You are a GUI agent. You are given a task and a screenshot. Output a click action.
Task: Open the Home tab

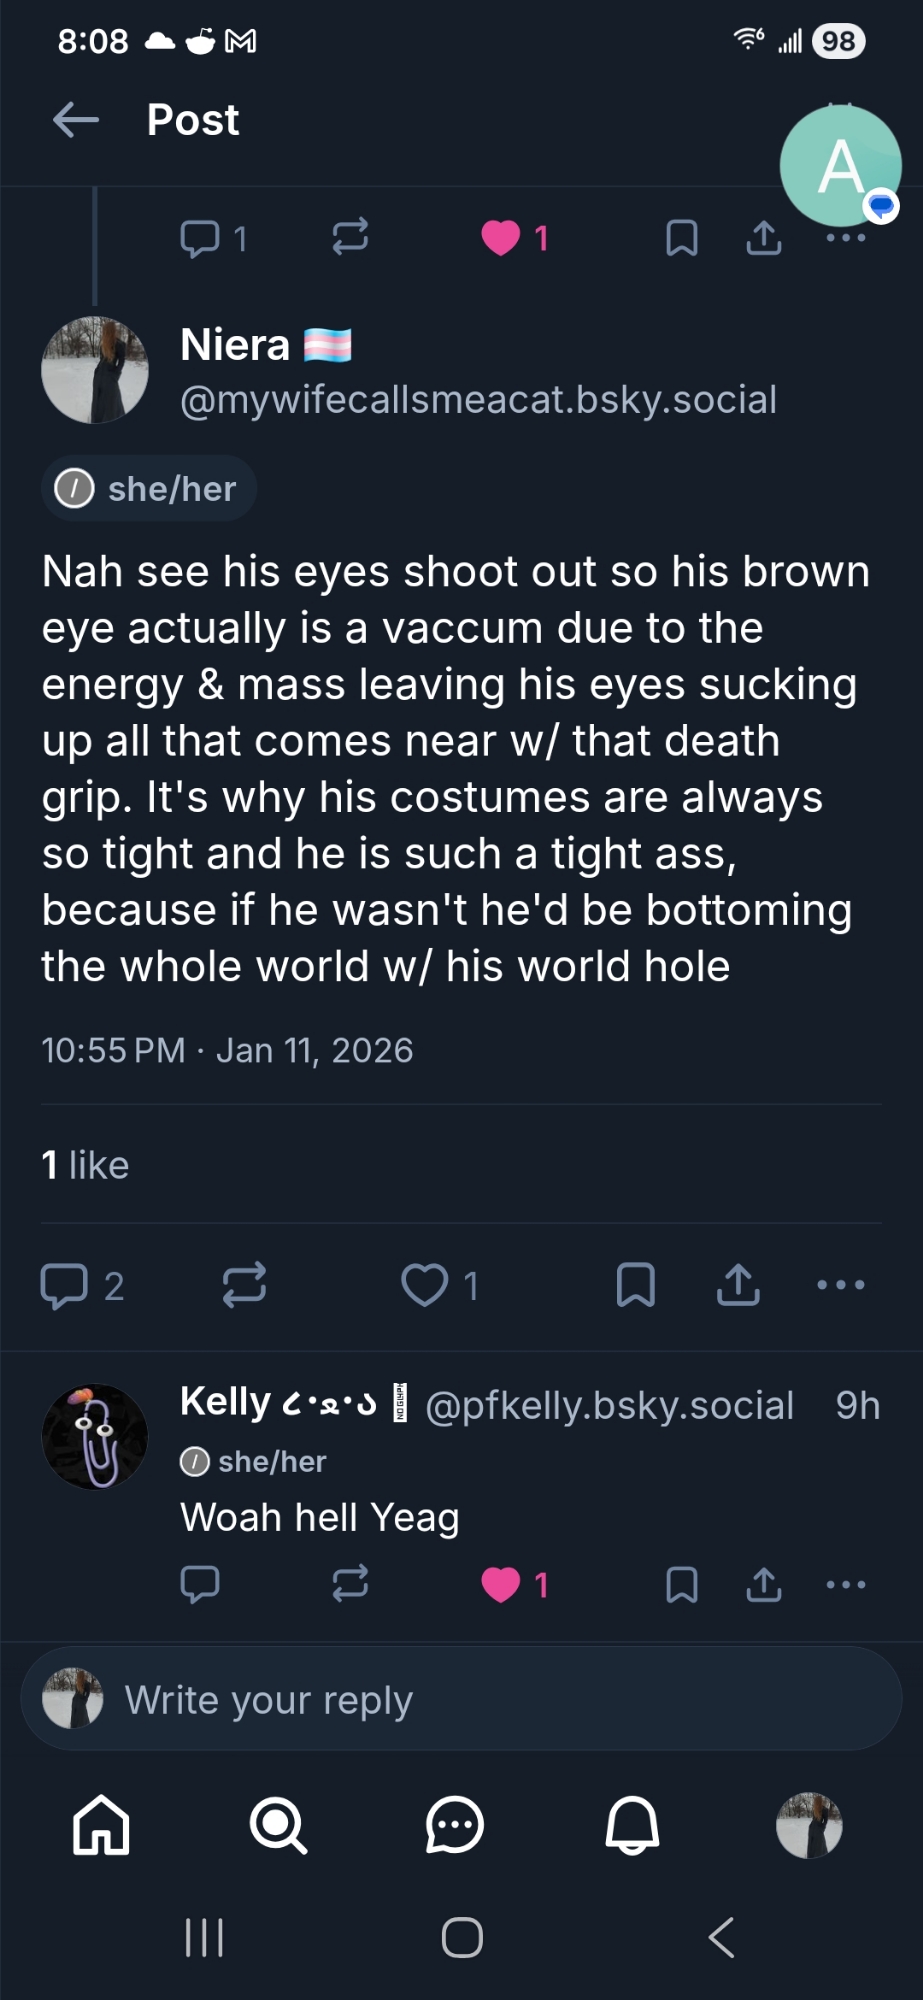(x=101, y=1825)
